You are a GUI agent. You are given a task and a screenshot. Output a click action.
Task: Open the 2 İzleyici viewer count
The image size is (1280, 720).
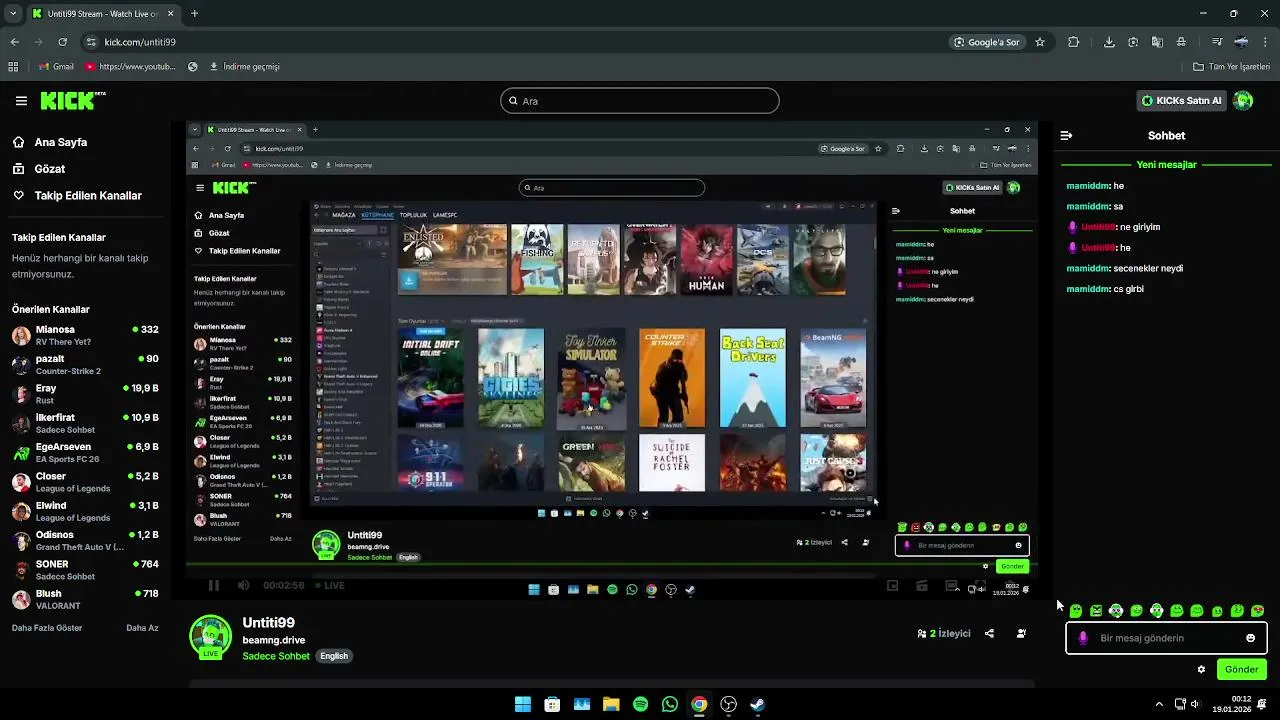coord(944,633)
